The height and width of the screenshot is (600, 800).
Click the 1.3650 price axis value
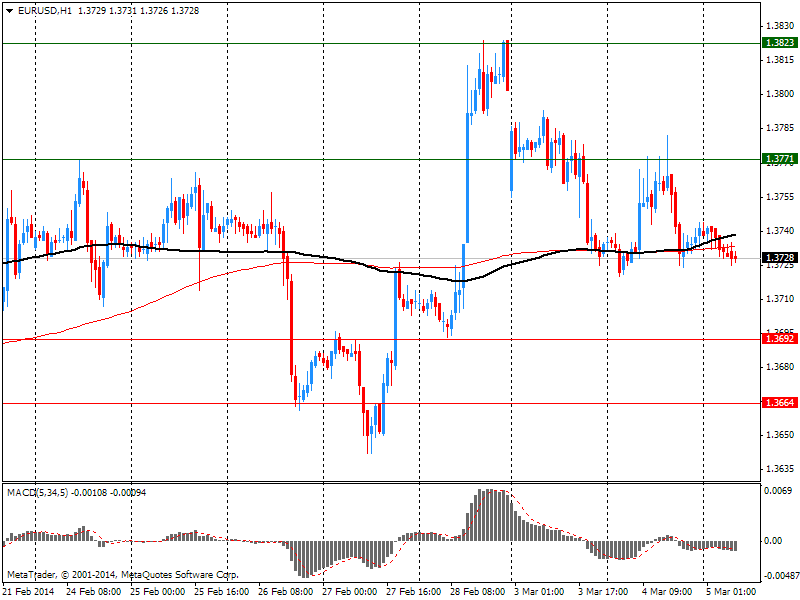point(780,435)
